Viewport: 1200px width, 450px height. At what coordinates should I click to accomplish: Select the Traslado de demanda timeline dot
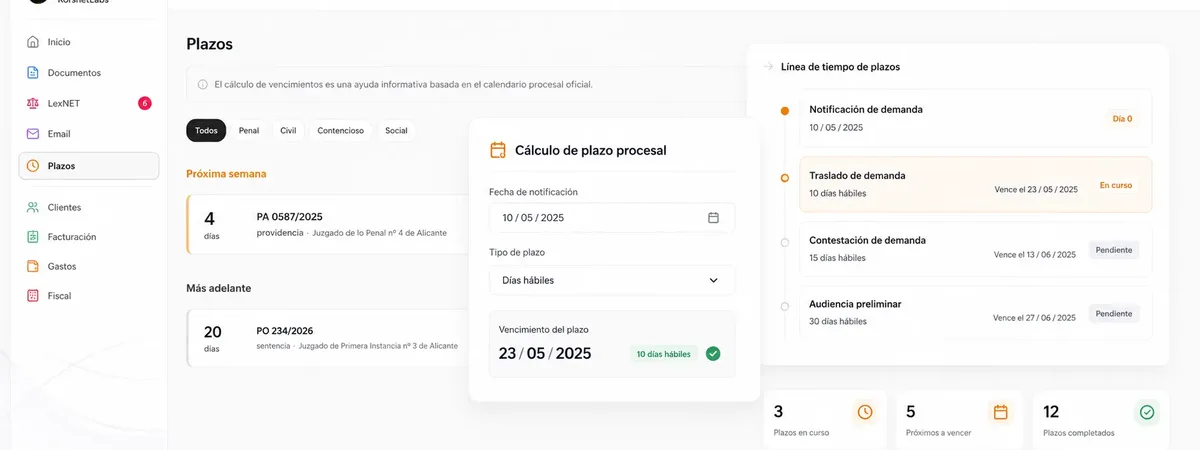coord(784,177)
